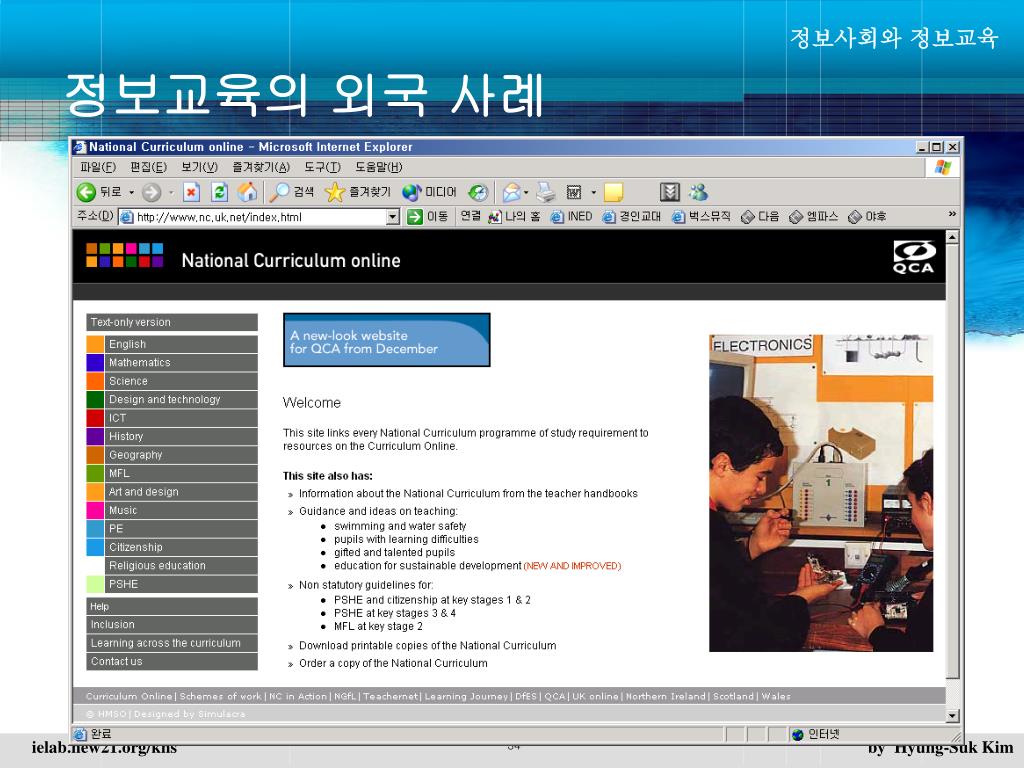
Task: Refresh the page with green arrows icon
Action: pos(219,192)
